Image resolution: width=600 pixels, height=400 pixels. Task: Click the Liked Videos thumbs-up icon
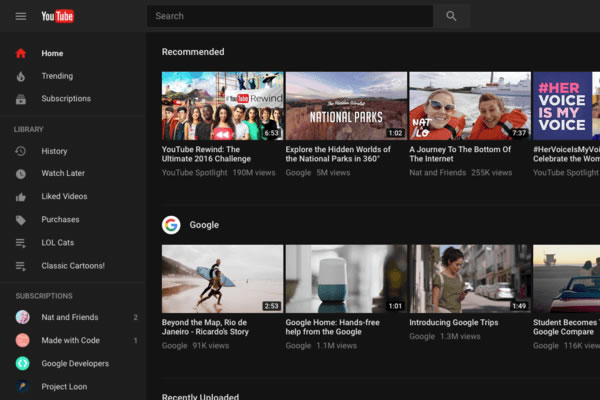click(x=21, y=197)
